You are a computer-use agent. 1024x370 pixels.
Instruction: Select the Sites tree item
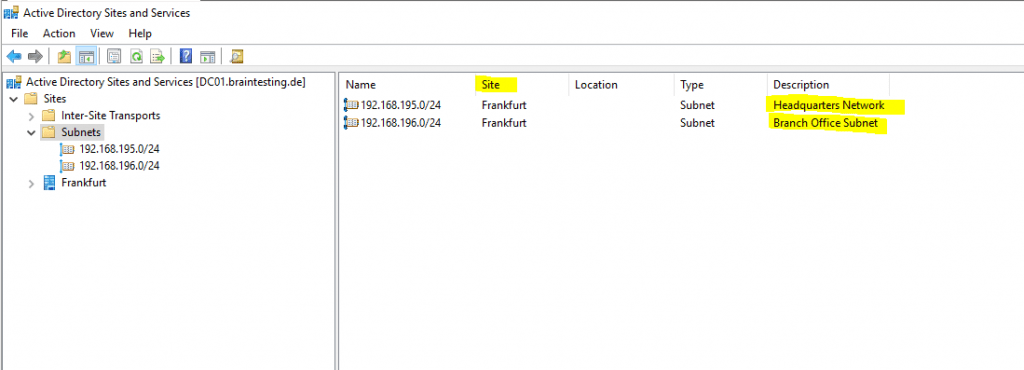(54, 99)
